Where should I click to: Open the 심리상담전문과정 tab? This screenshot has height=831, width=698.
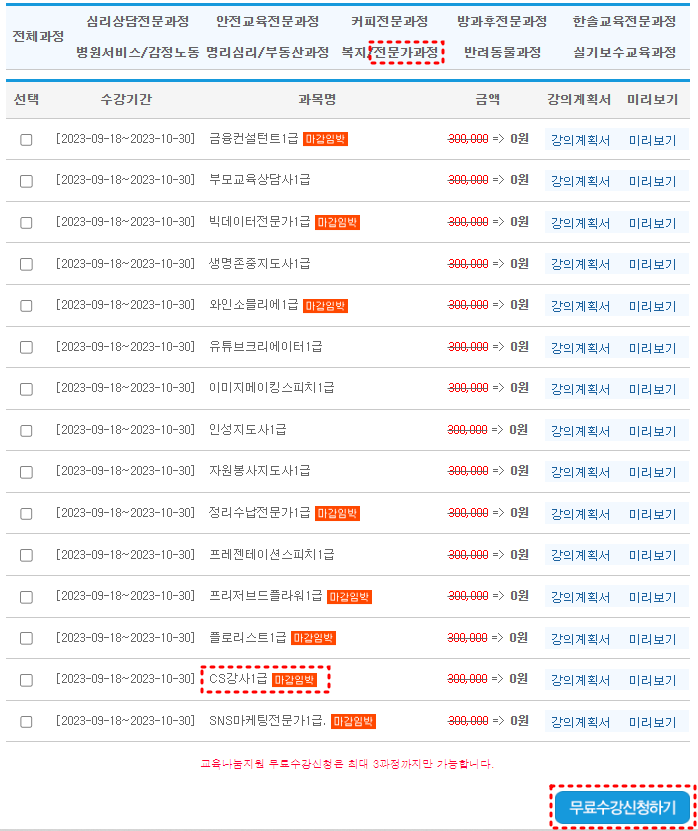pos(138,22)
